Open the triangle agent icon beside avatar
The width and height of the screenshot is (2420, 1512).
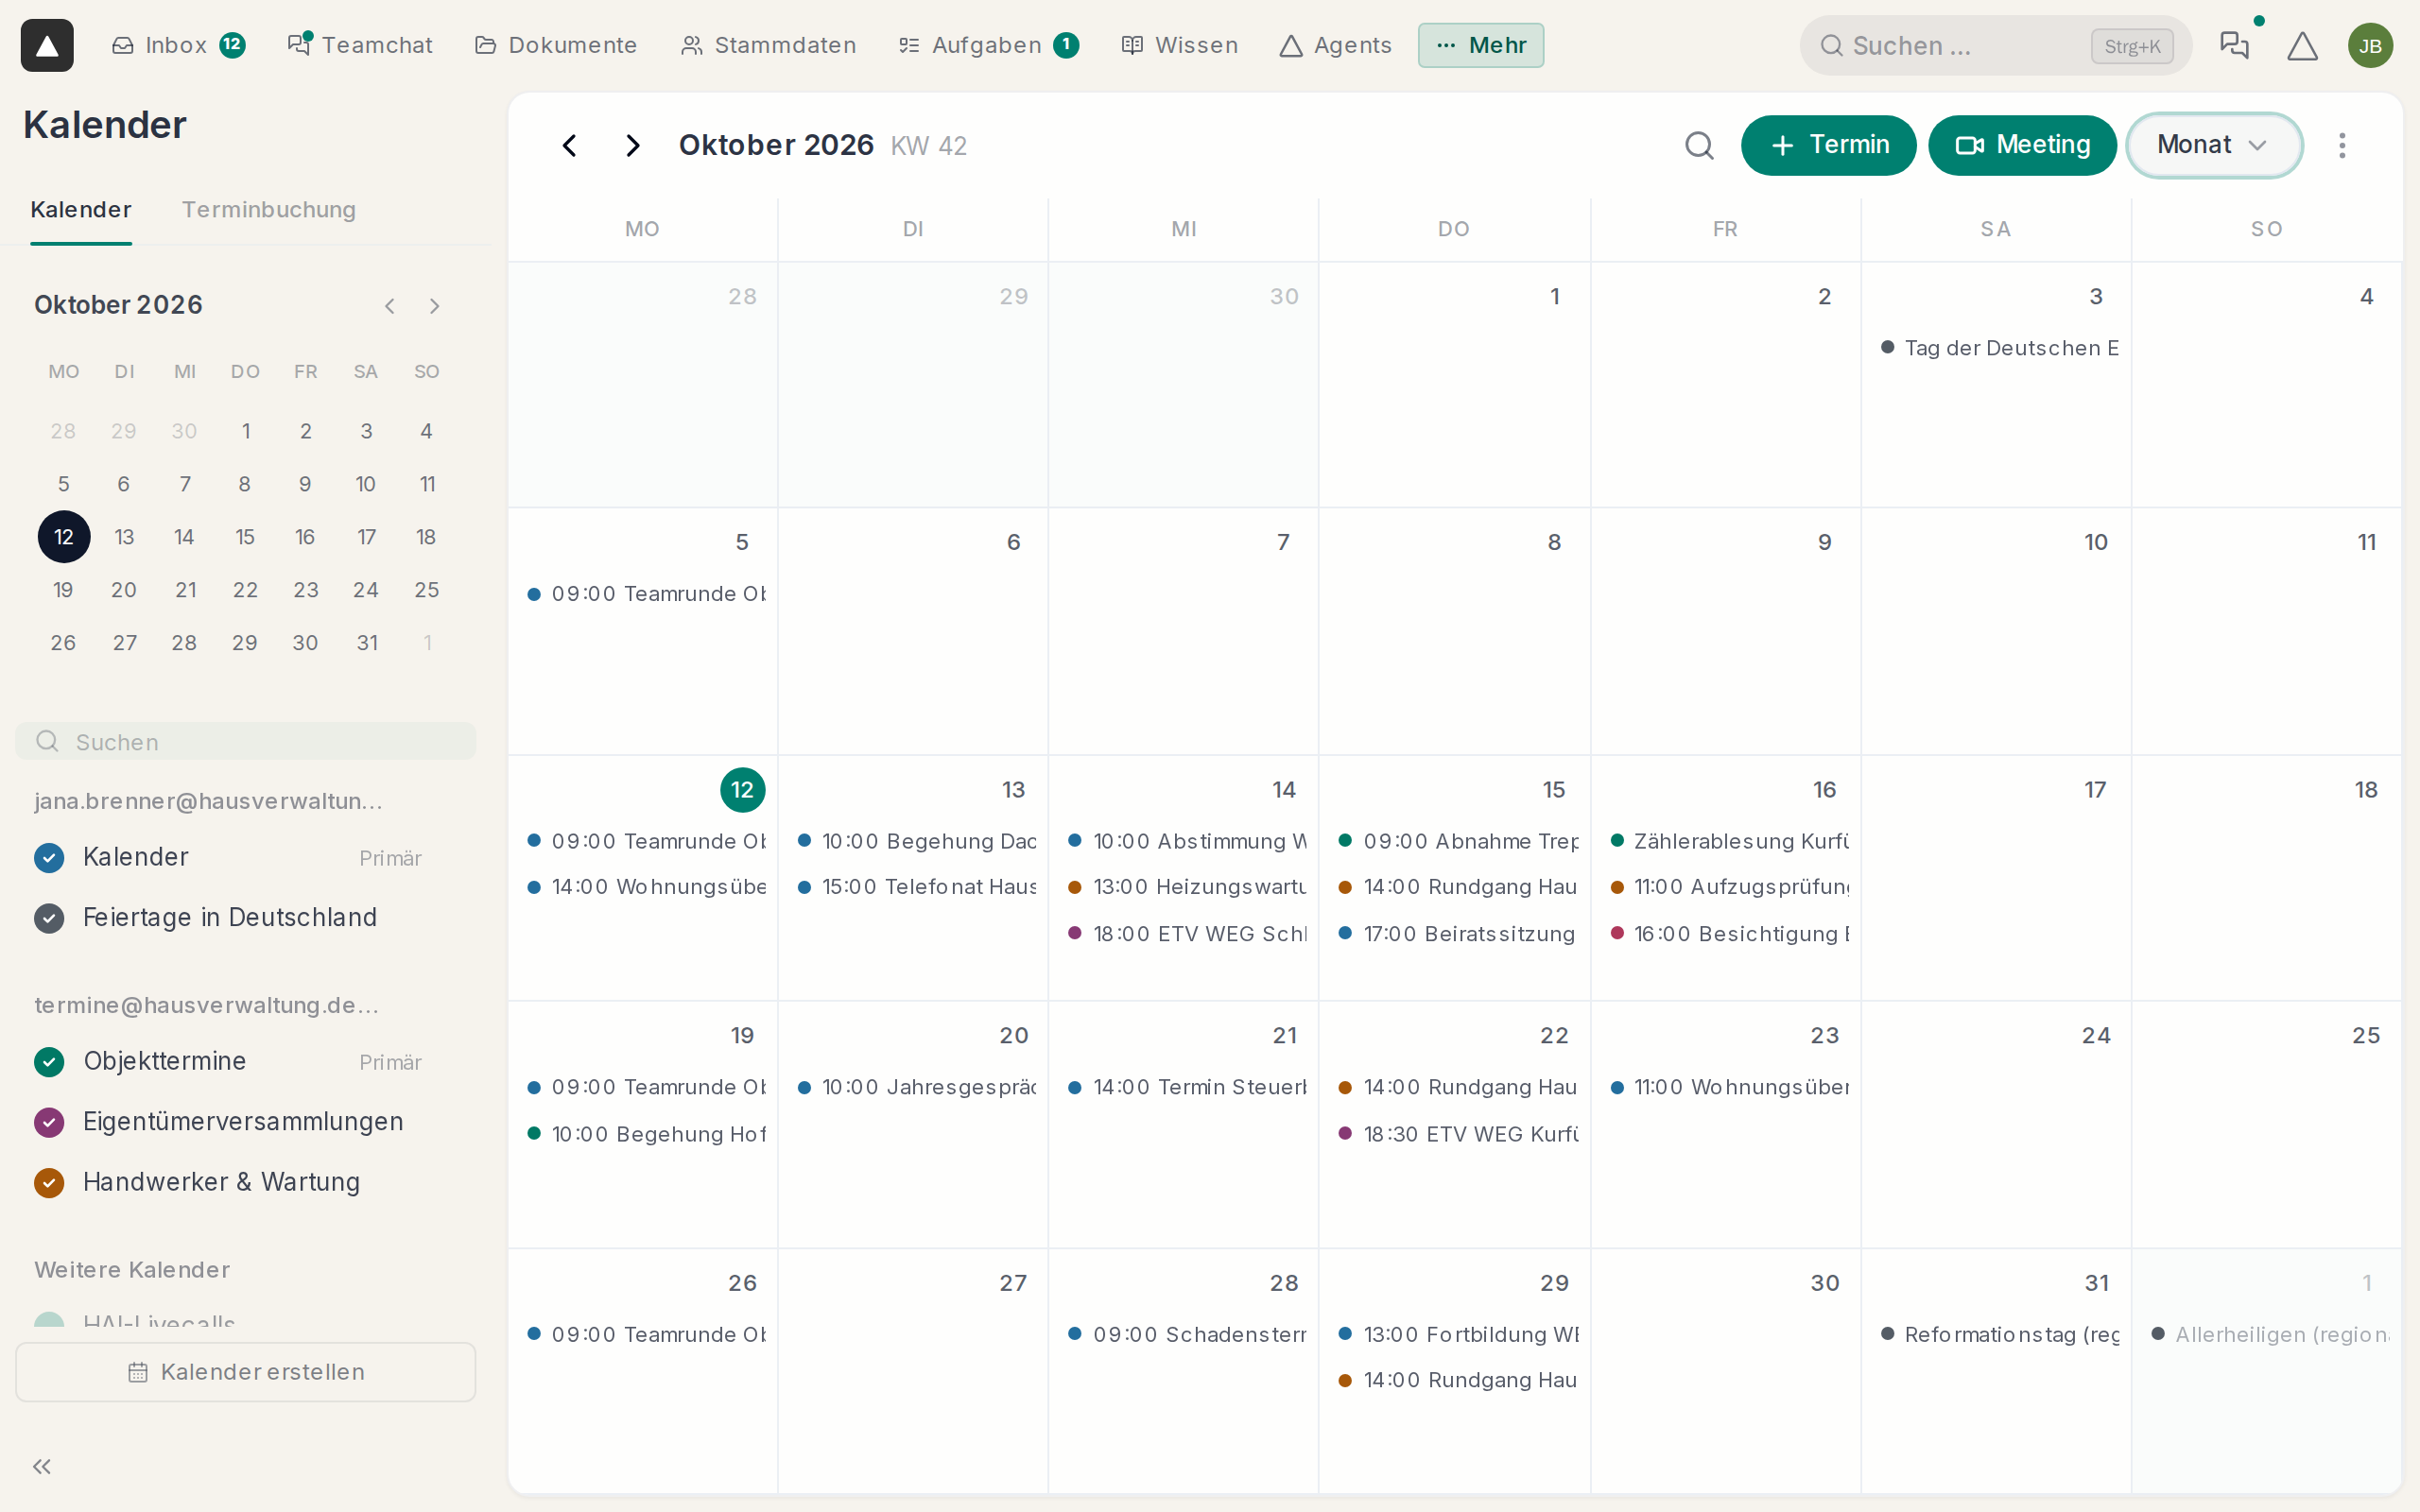(2302, 45)
